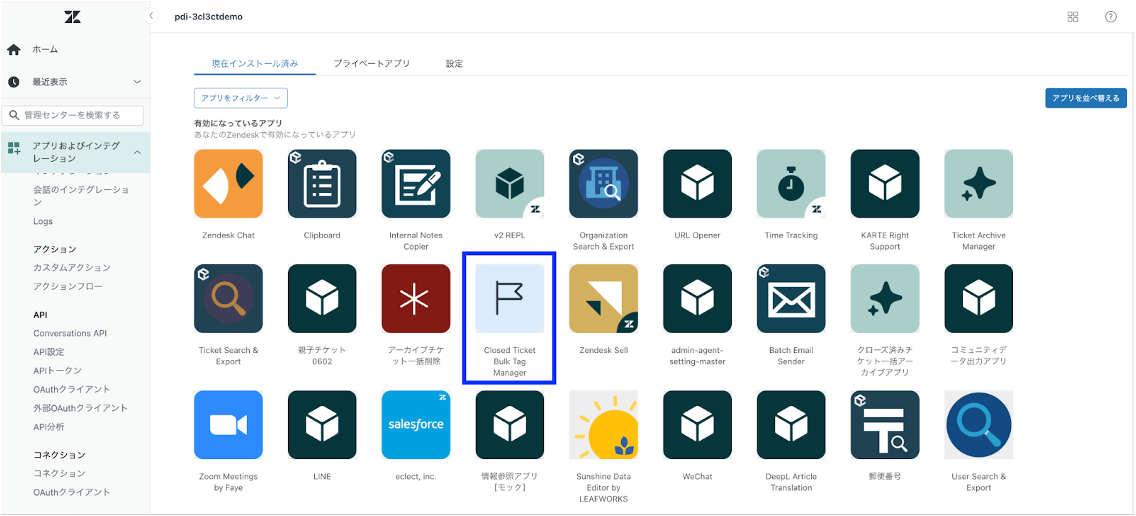Screen dimensions: 1136x516
Task: Open the Zendesk Sell app icon
Action: tap(603, 299)
